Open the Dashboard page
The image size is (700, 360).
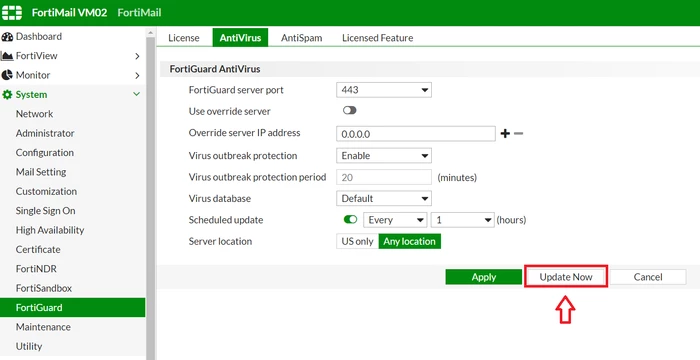tap(38, 37)
